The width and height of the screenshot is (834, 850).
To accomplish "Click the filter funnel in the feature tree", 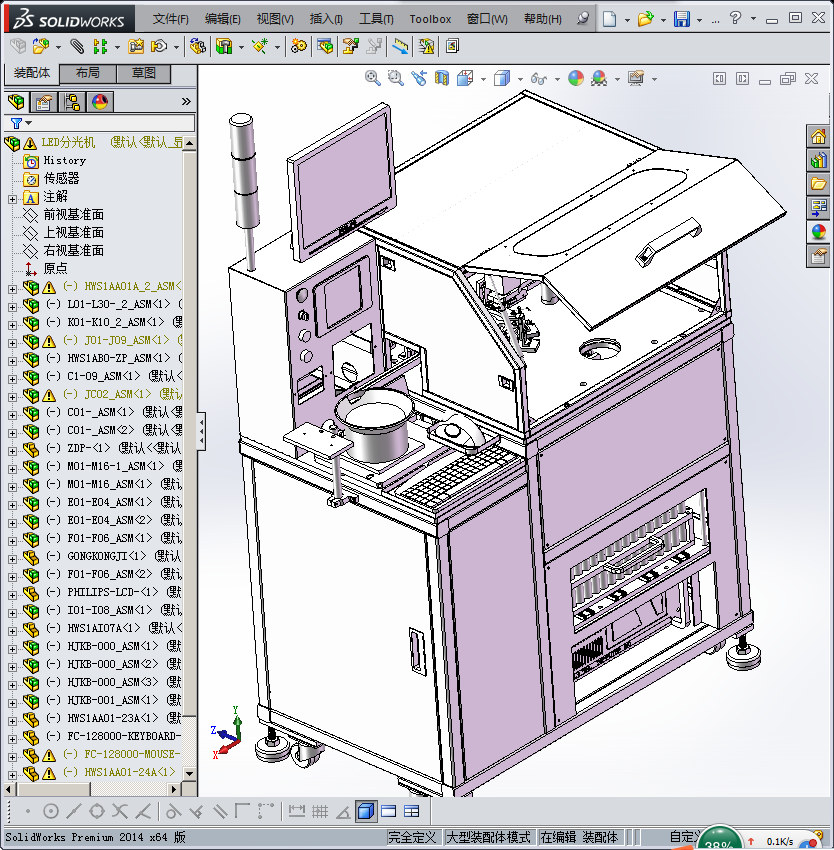I will click(x=16, y=123).
